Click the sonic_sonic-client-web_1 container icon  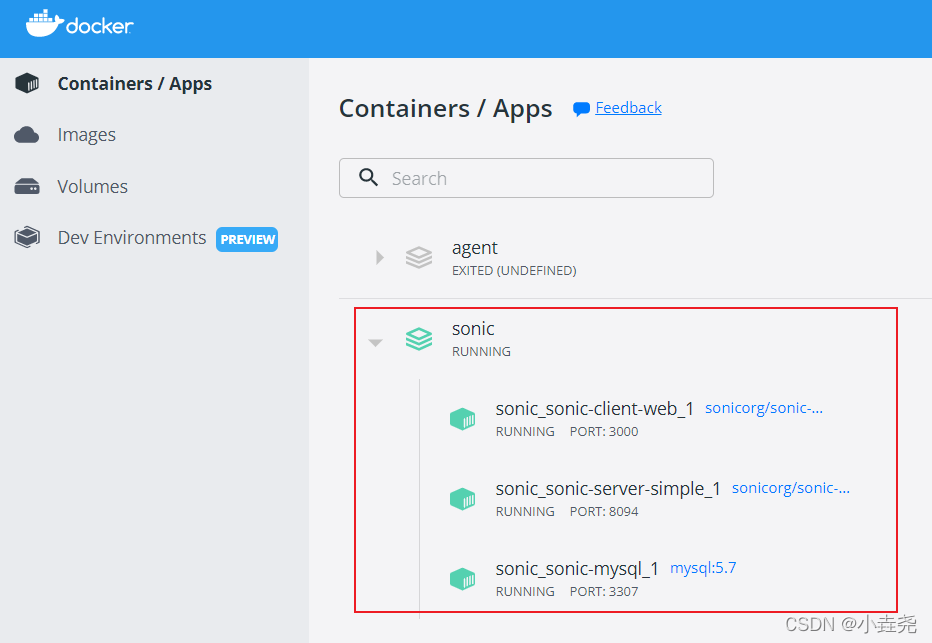point(462,419)
